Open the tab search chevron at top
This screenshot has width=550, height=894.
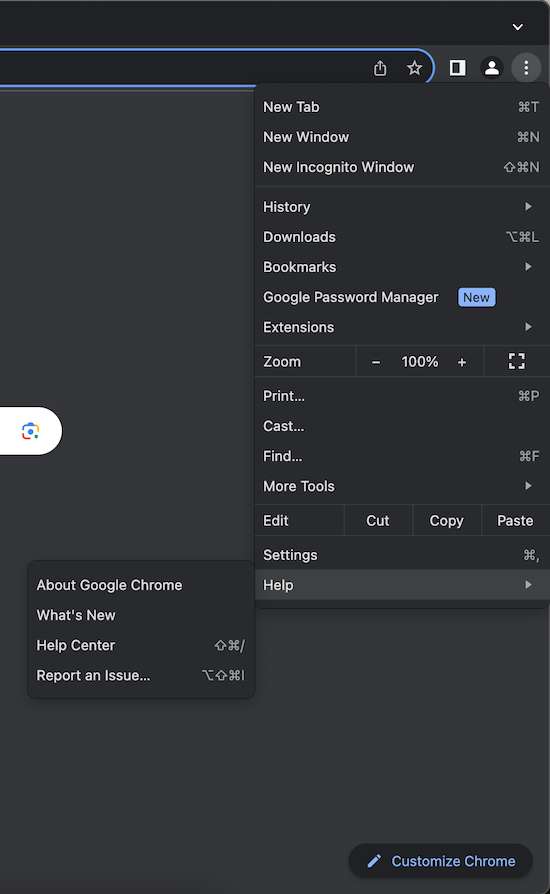pos(518,27)
